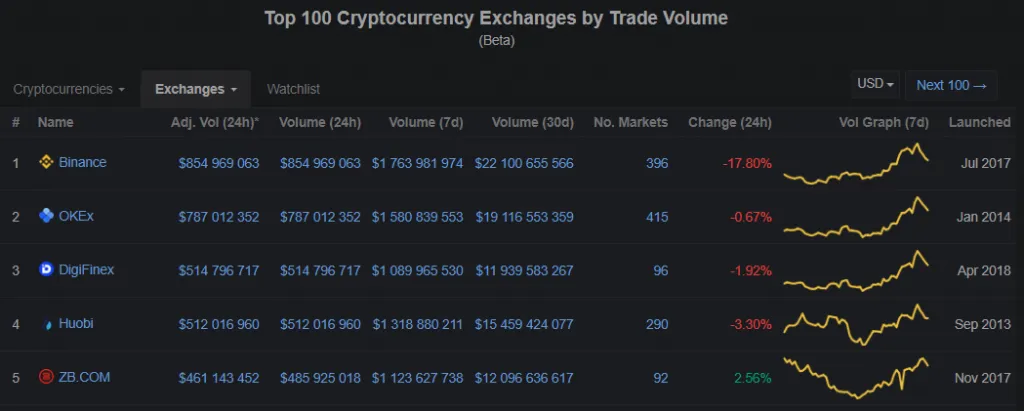Image resolution: width=1024 pixels, height=411 pixels.
Task: Open the USD currency selector
Action: point(875,84)
